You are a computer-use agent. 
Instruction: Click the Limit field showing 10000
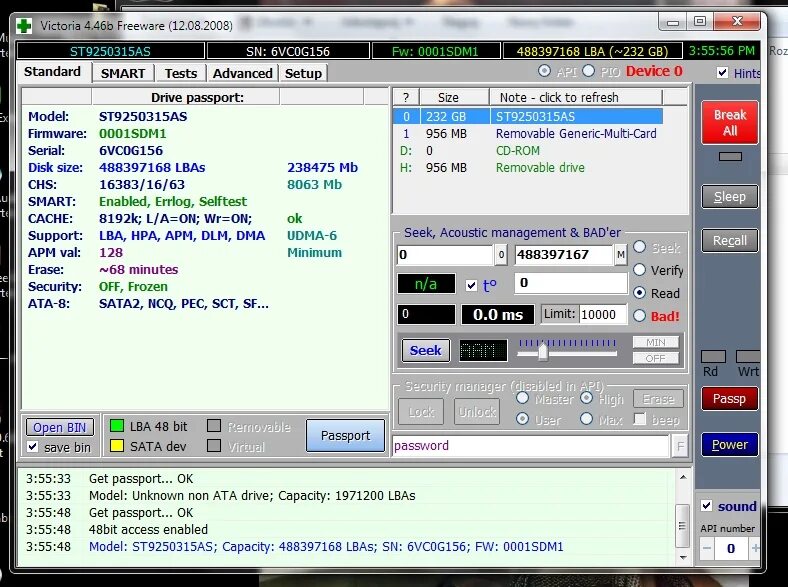pos(603,315)
